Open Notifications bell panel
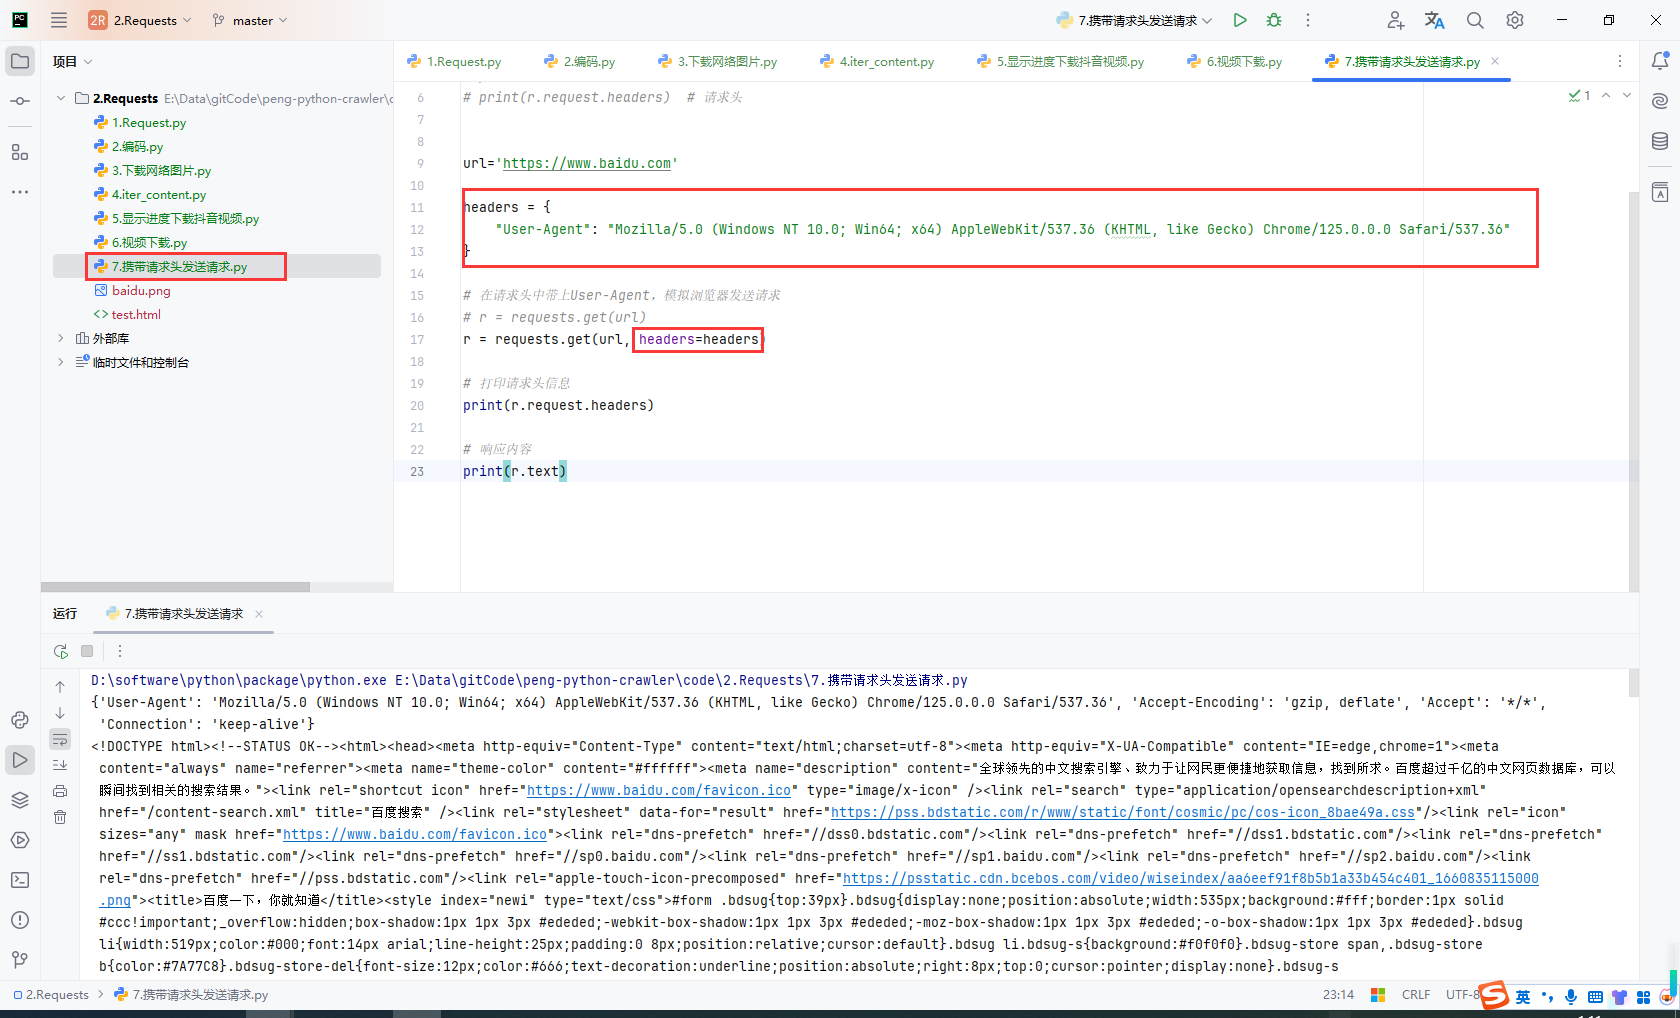The height and width of the screenshot is (1018, 1680). pos(1660,61)
